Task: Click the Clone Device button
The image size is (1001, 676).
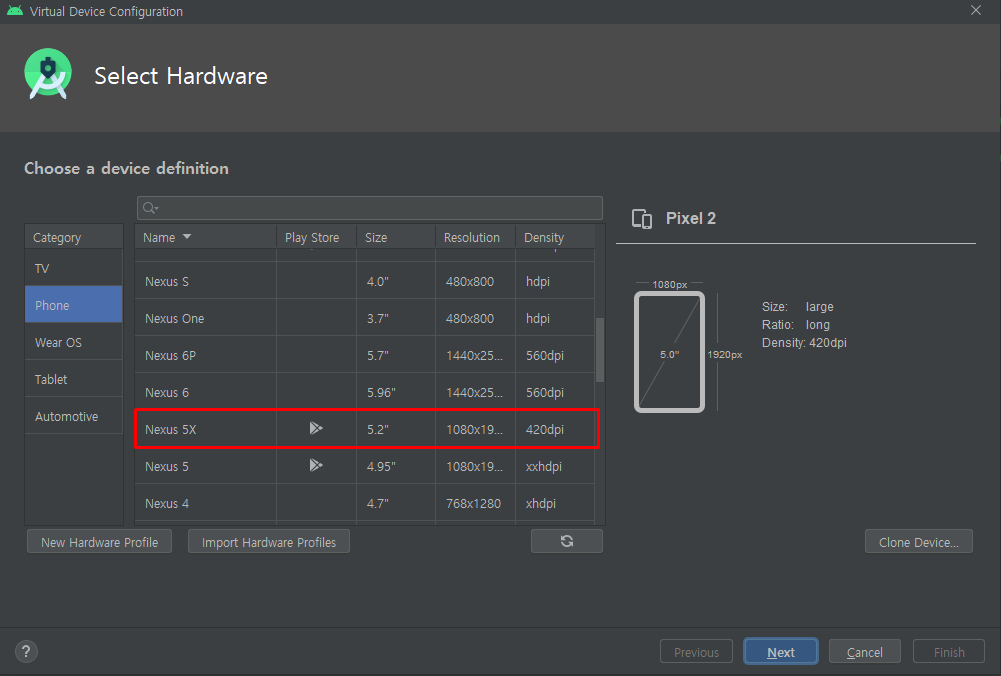Action: click(919, 542)
